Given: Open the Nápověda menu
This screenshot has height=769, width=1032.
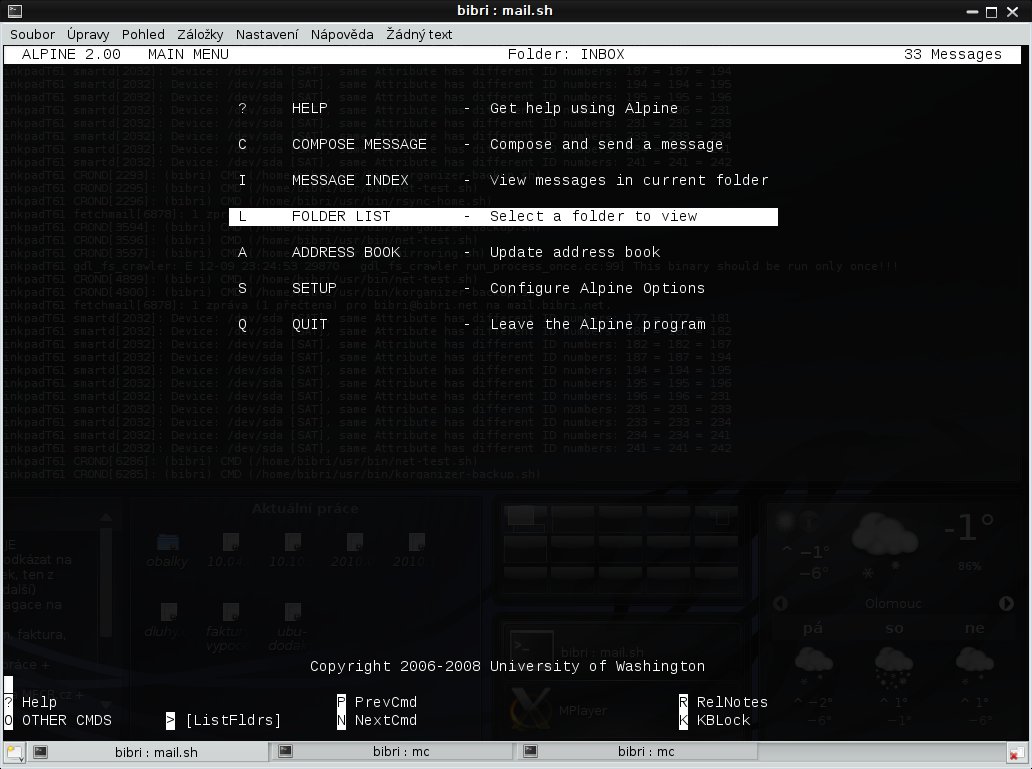Looking at the screenshot, I should click(342, 34).
